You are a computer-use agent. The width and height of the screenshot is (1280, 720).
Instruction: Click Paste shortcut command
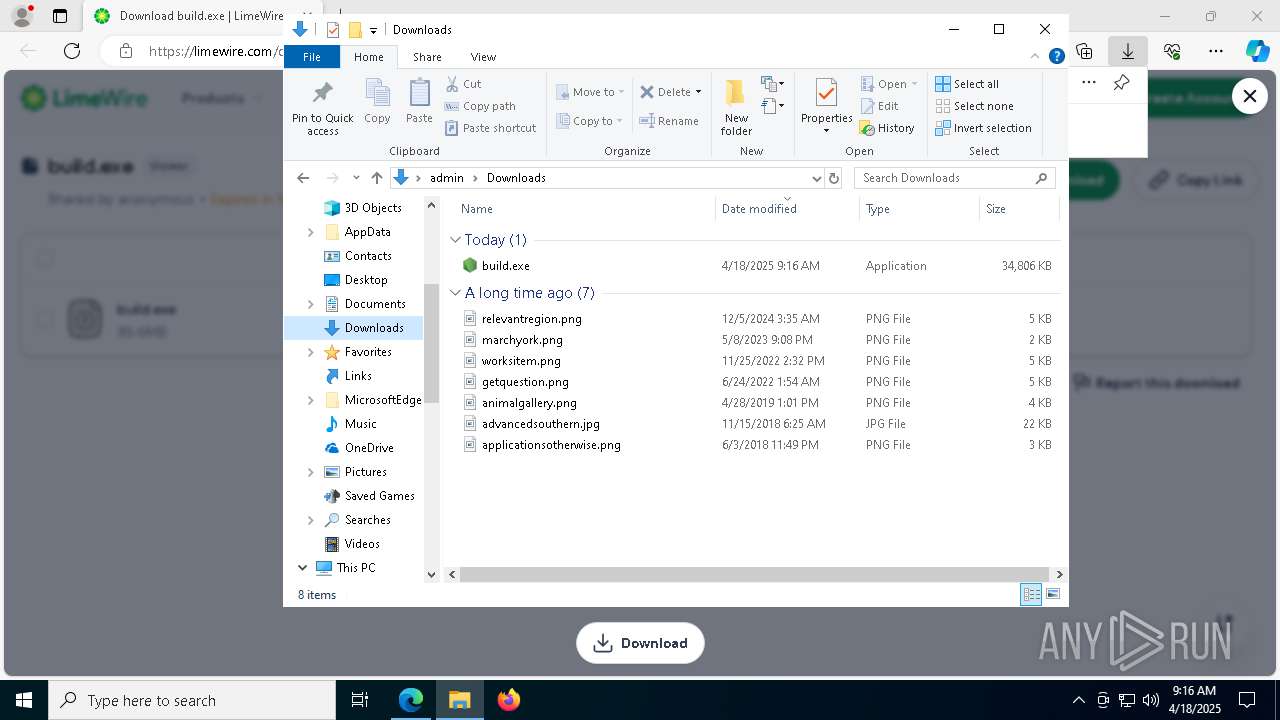coord(490,128)
